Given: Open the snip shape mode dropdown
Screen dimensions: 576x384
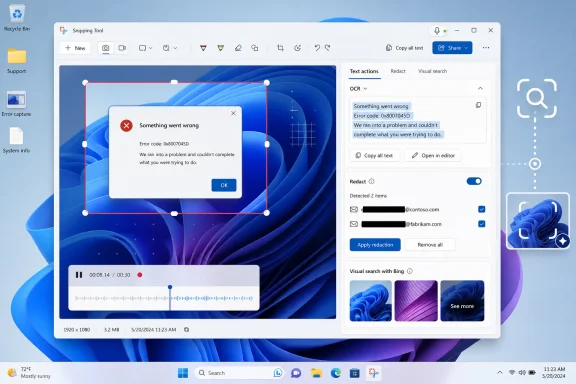Looking at the screenshot, I should click(145, 48).
